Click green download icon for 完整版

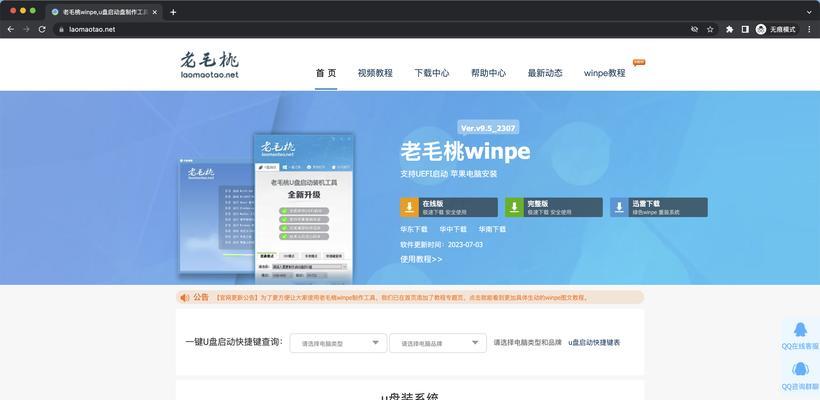click(x=514, y=207)
